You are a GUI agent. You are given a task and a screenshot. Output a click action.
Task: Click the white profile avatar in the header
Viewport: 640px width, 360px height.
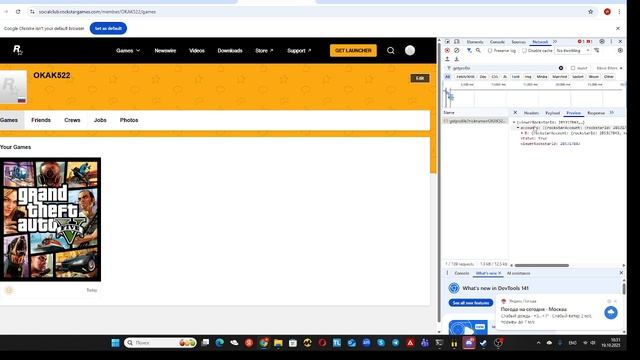coord(410,50)
